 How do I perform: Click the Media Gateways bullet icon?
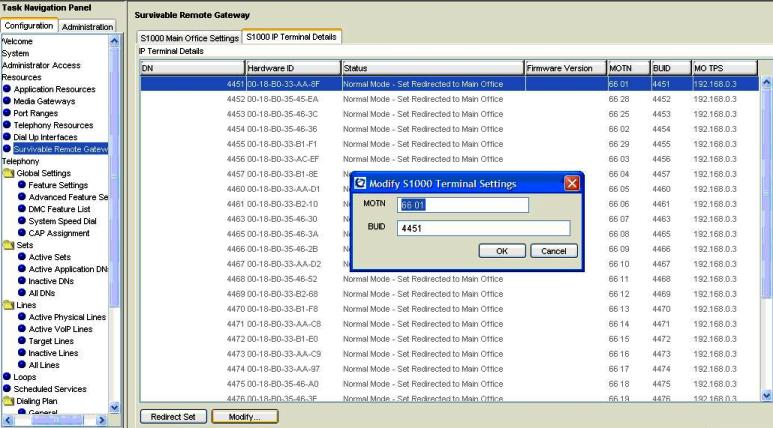coord(7,101)
